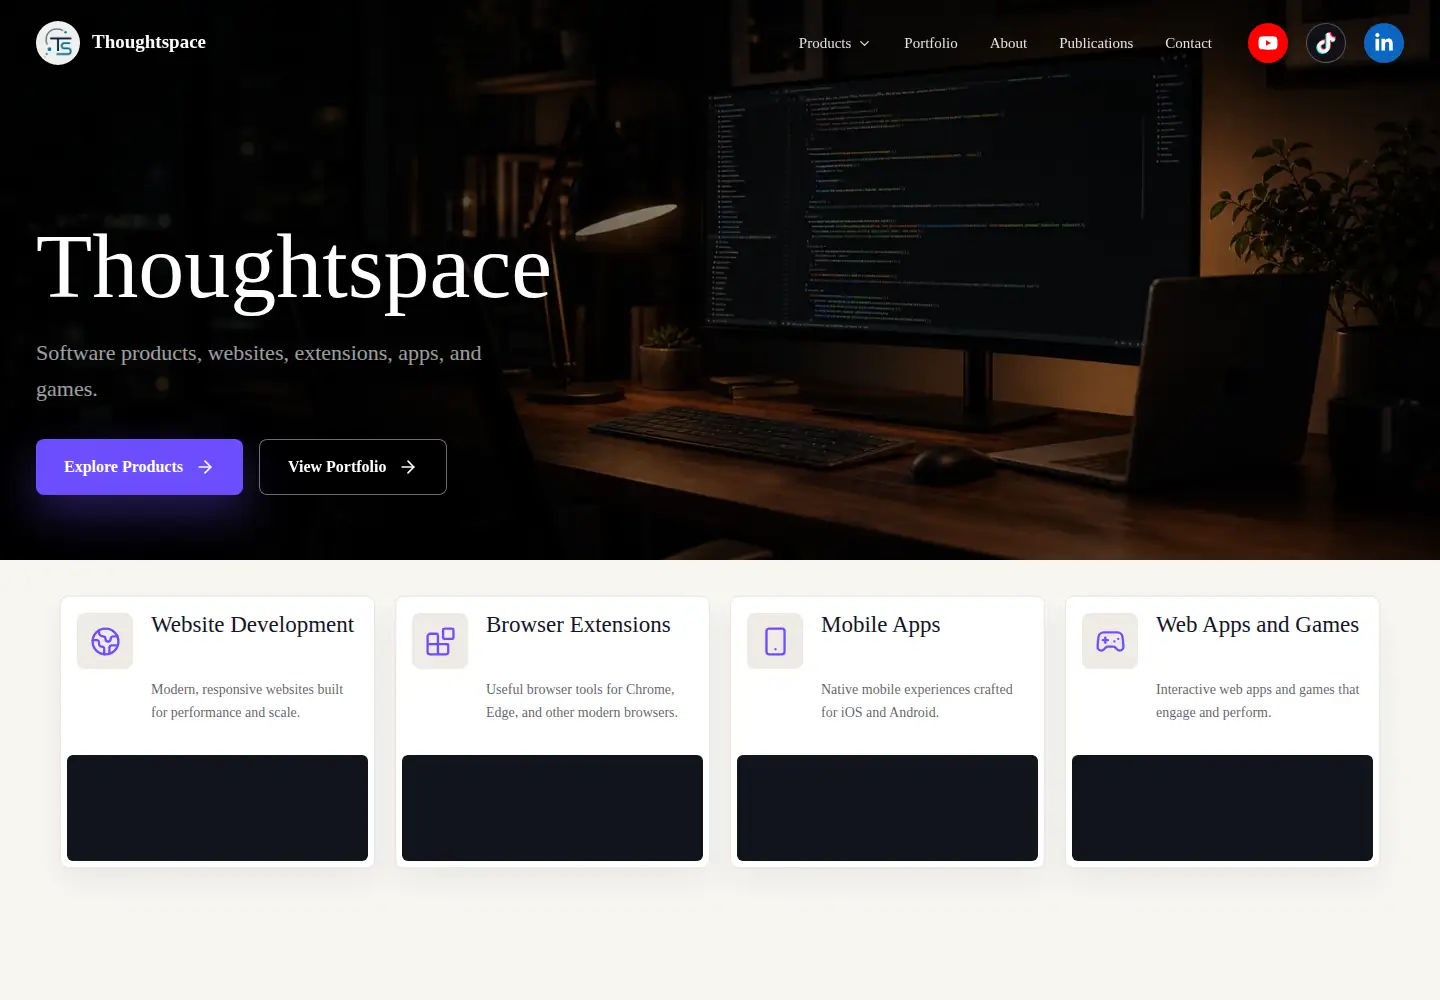The width and height of the screenshot is (1440, 1000).
Task: Open the Browser Extensions card title
Action: 578,625
